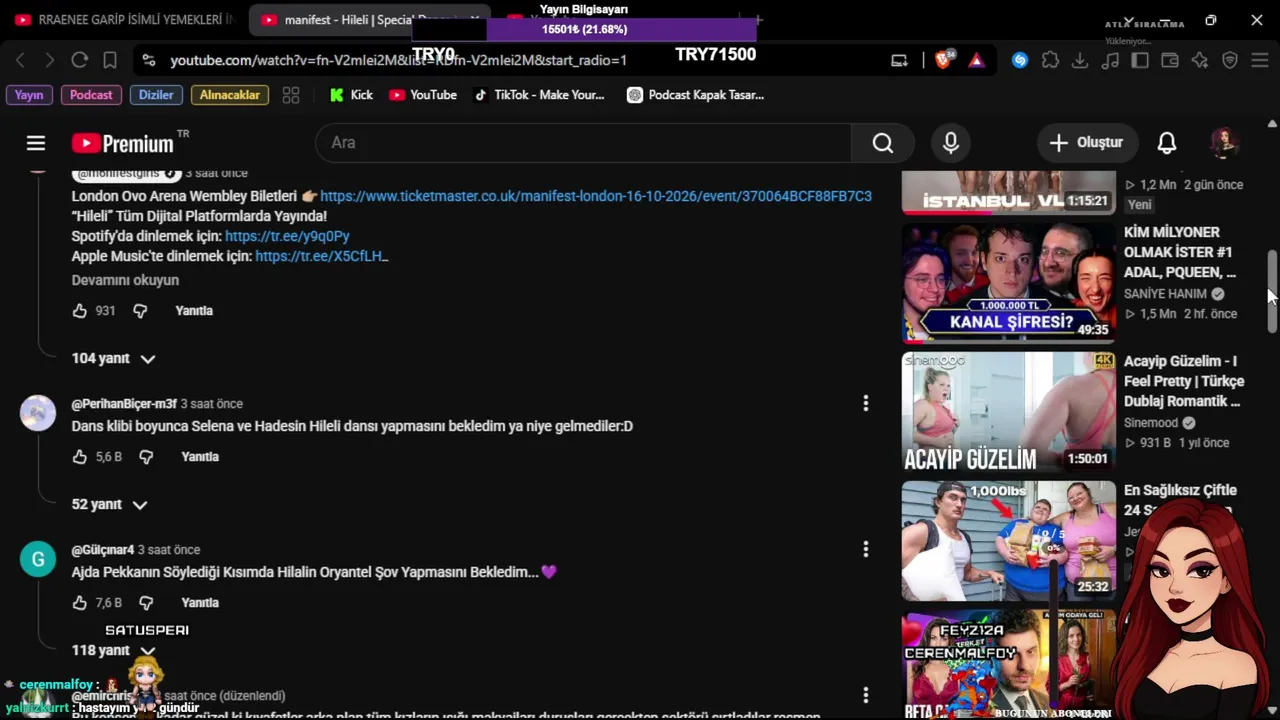This screenshot has width=1280, height=720.
Task: Open the Kick bookmark
Action: 350,95
